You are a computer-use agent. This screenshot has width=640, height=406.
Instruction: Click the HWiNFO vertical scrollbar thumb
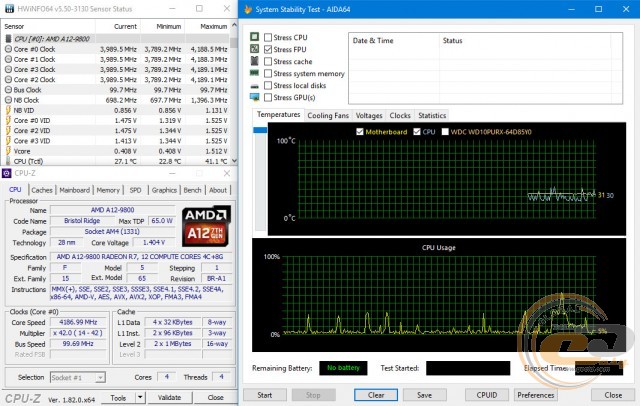click(x=234, y=42)
